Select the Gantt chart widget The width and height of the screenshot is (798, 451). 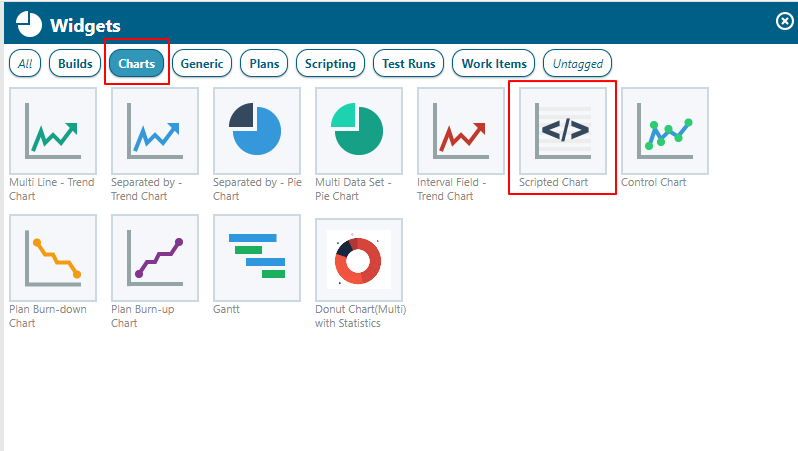[257, 257]
